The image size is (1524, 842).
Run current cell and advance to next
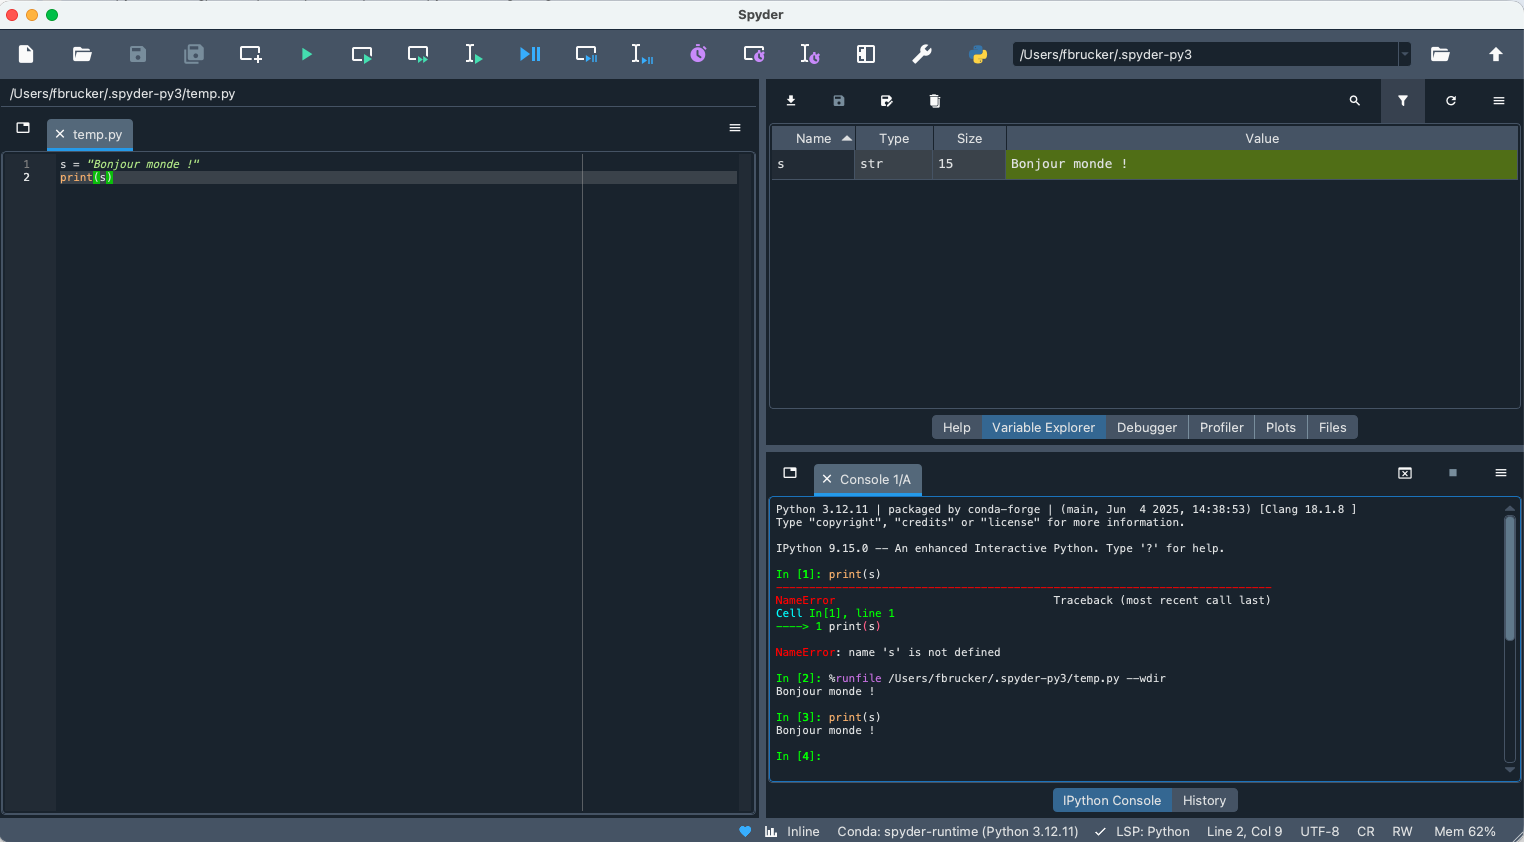(418, 54)
